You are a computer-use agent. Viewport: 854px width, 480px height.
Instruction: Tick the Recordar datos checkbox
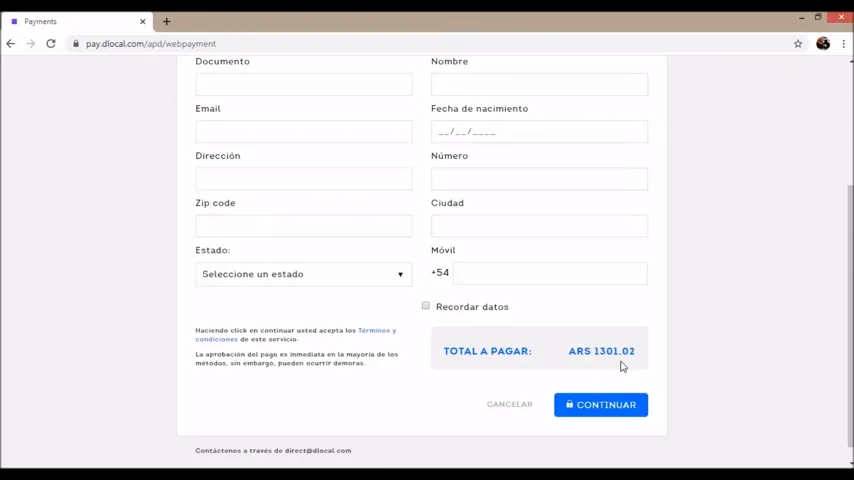pos(425,306)
